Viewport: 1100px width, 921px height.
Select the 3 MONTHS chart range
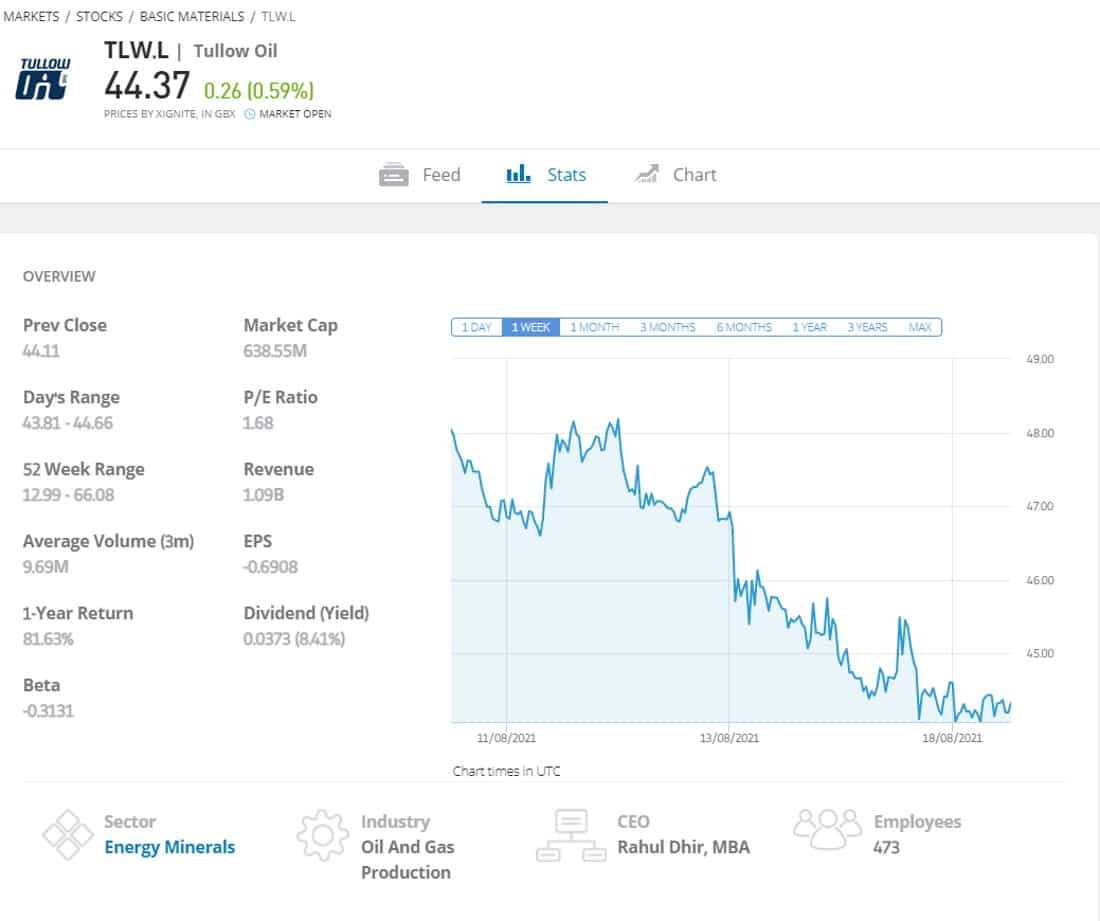(667, 328)
